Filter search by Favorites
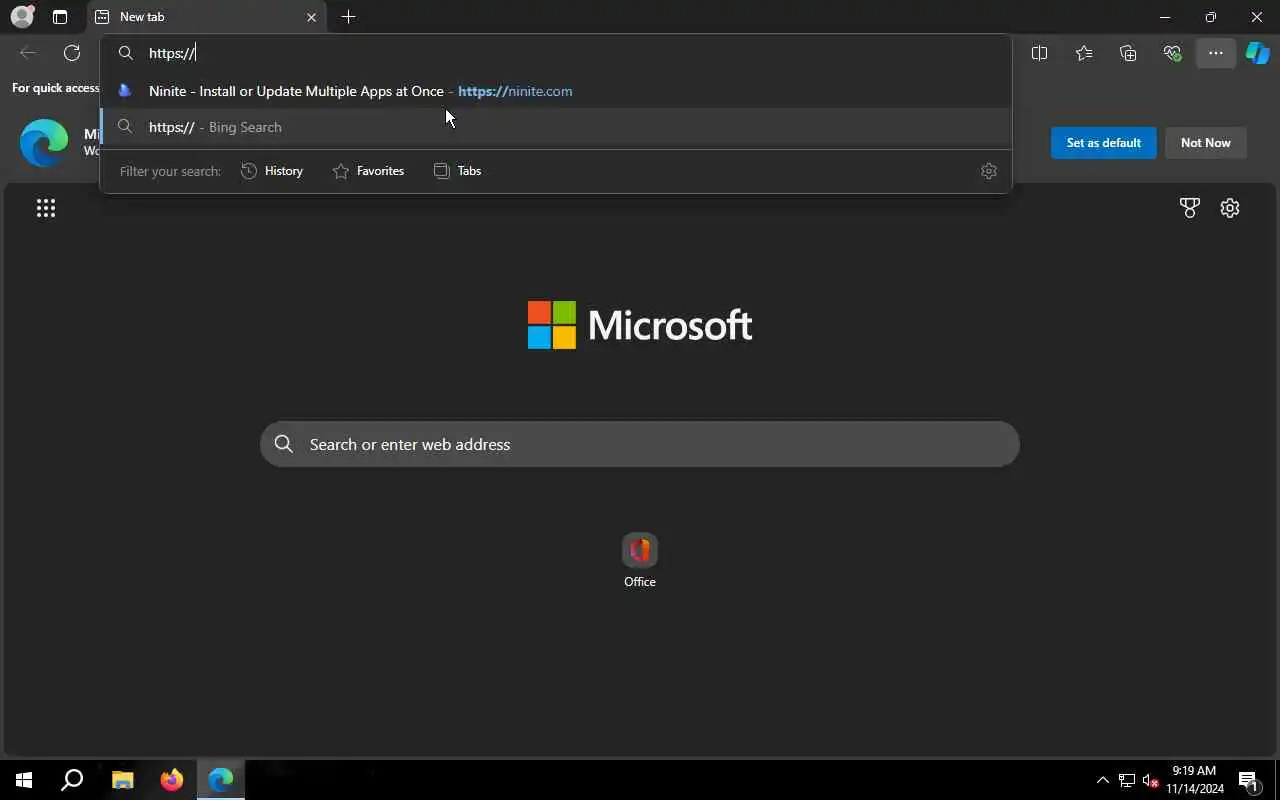Viewport: 1280px width, 800px height. point(368,171)
